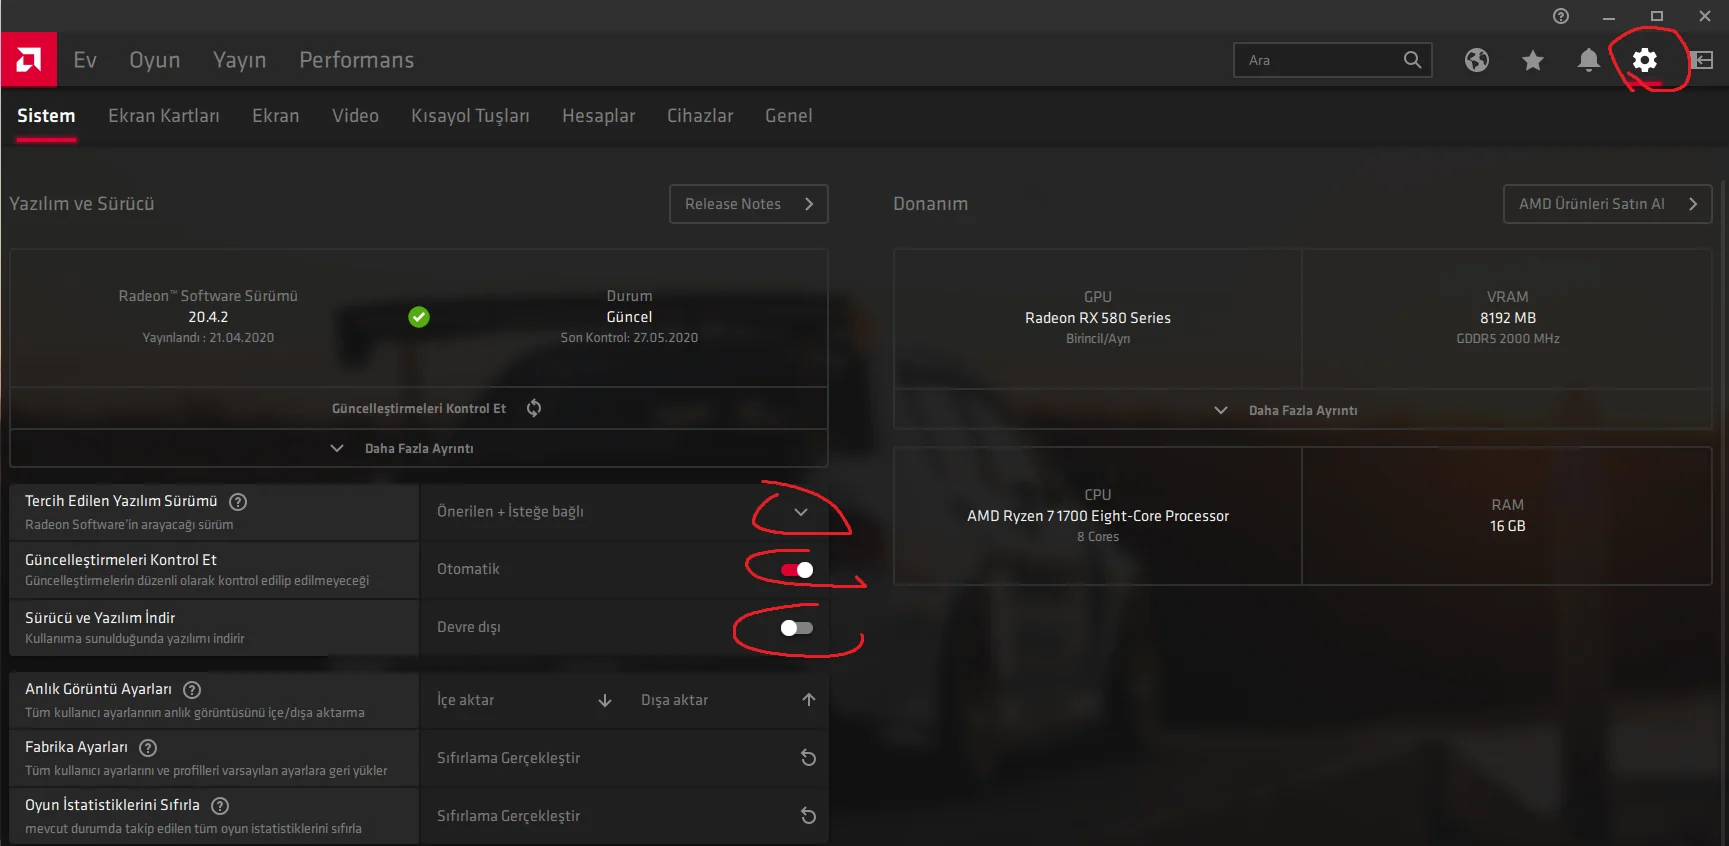Enable the Sürücü ve Yazılım İndir switch
The width and height of the screenshot is (1729, 846).
[797, 628]
